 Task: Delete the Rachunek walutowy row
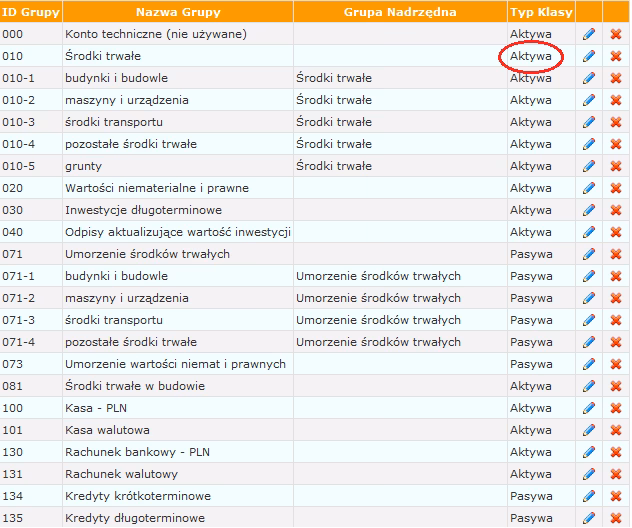pos(616,474)
